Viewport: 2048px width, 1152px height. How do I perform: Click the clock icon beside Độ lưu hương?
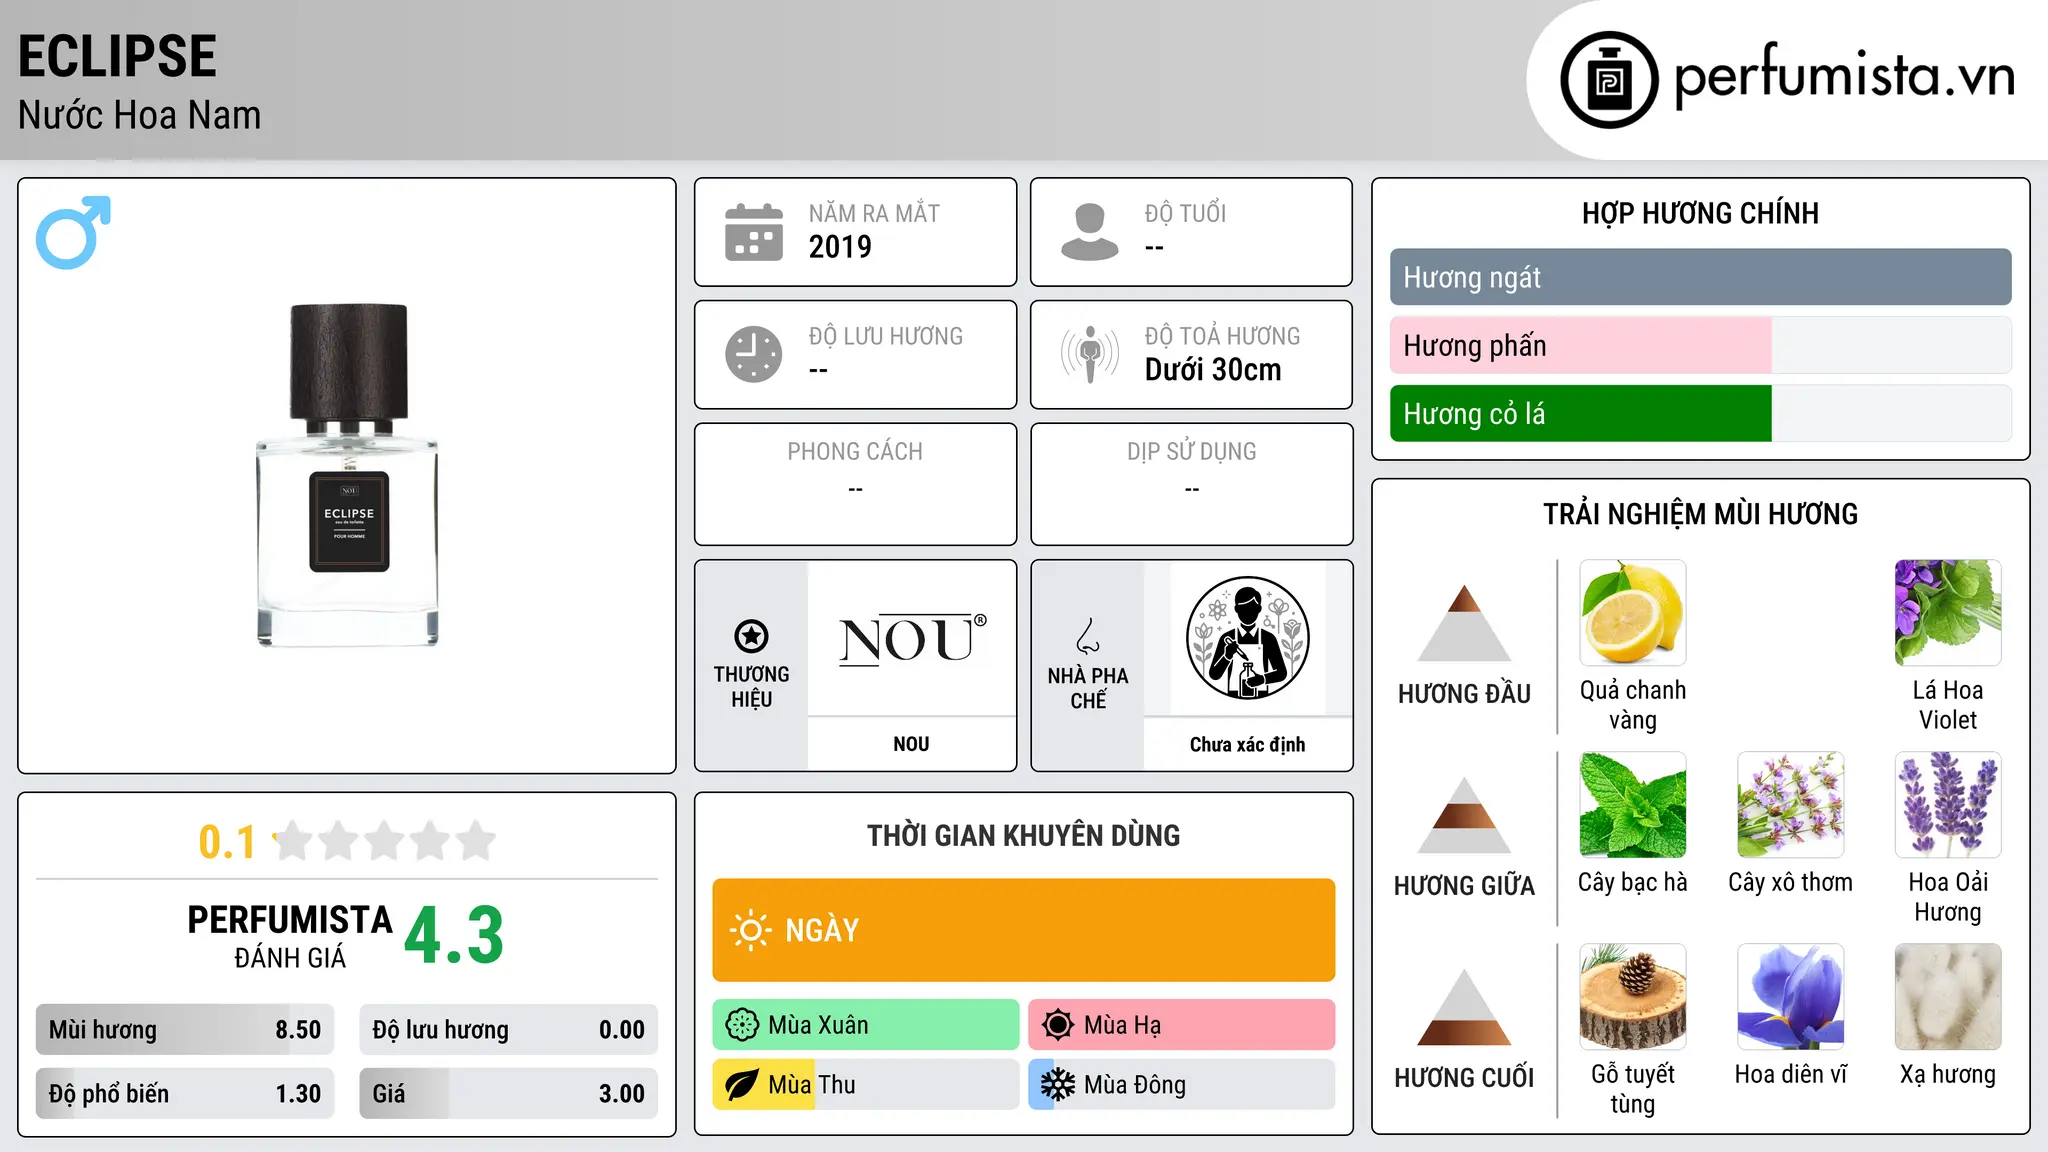point(754,354)
